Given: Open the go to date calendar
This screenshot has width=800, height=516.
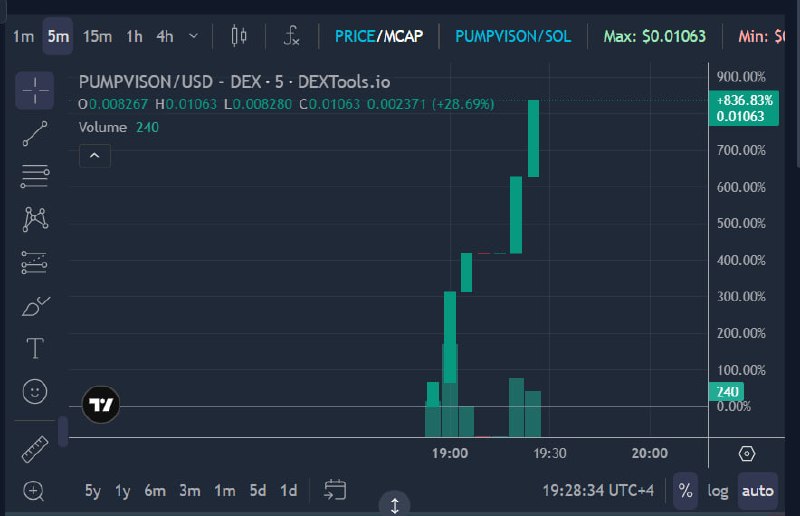Looking at the screenshot, I should click(x=335, y=490).
